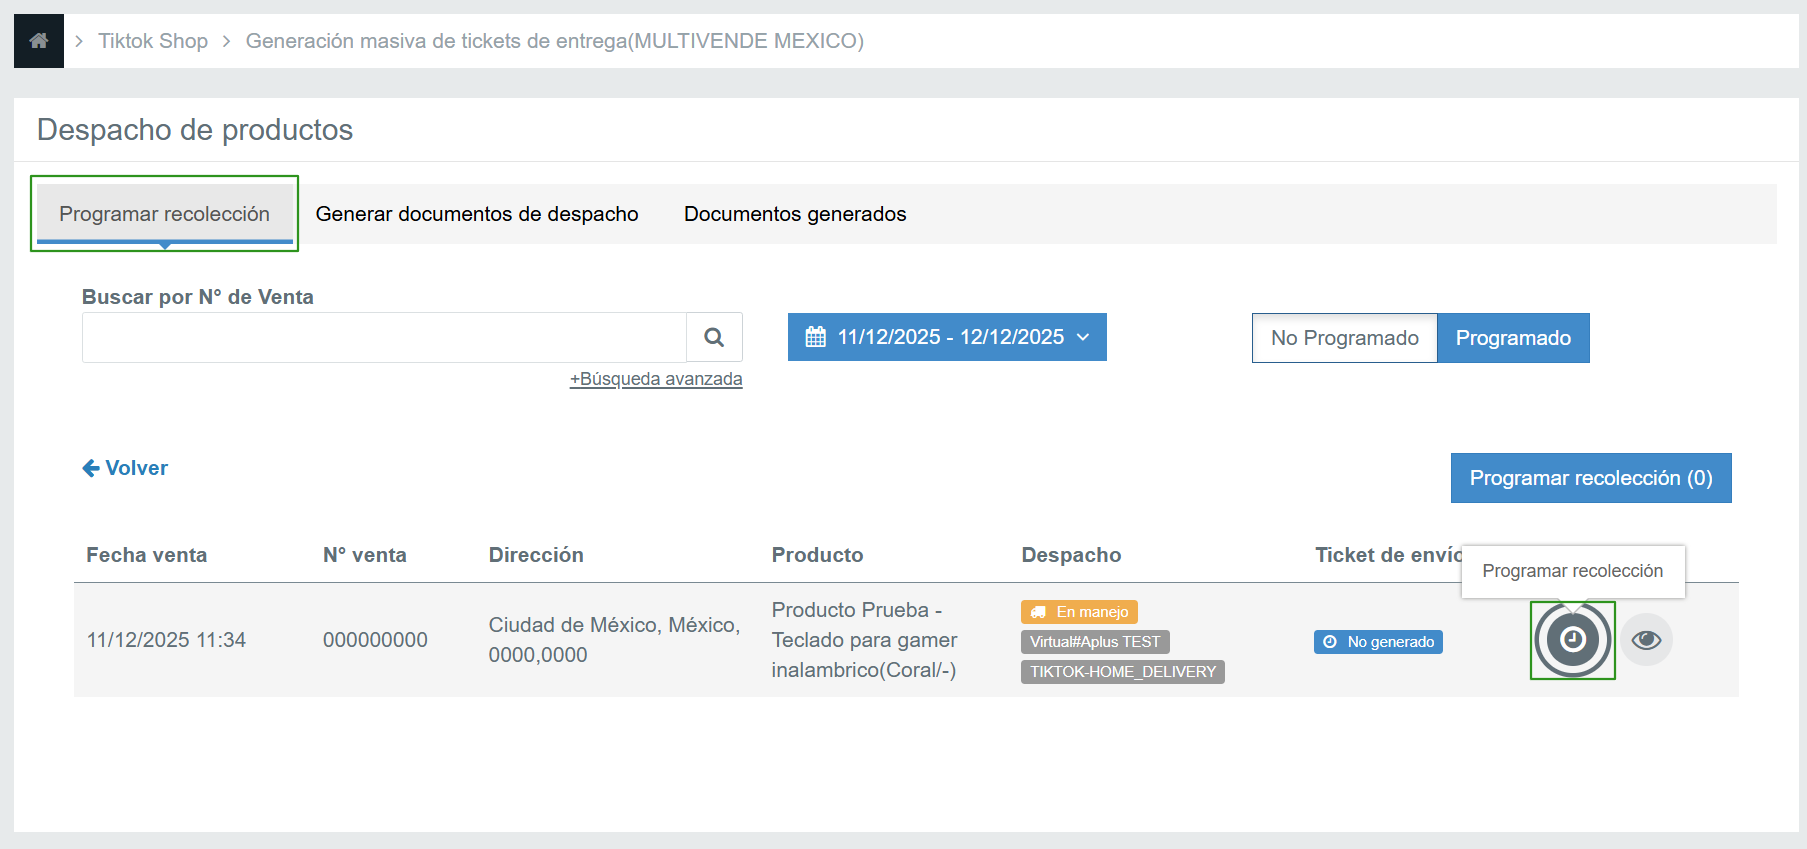
Task: Switch to 'Generar documentos de despacho' tab
Action: (477, 214)
